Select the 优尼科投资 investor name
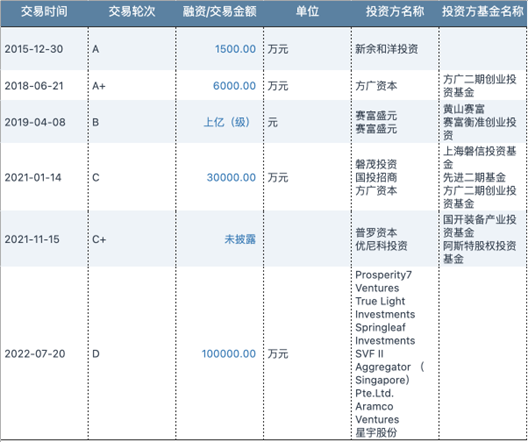528x442 pixels. click(381, 246)
